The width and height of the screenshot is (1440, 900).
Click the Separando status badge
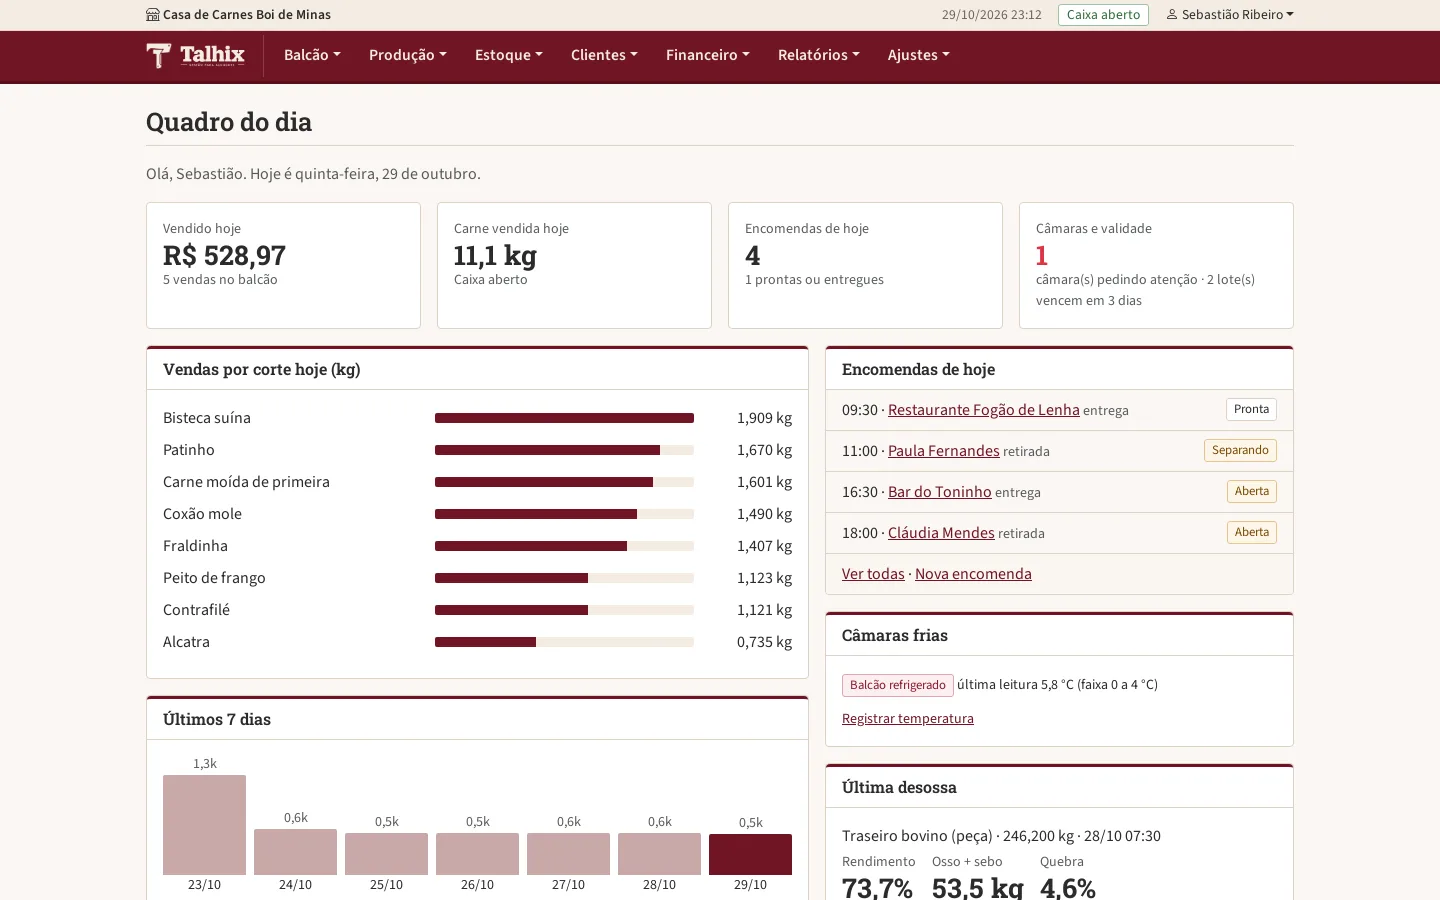point(1240,451)
